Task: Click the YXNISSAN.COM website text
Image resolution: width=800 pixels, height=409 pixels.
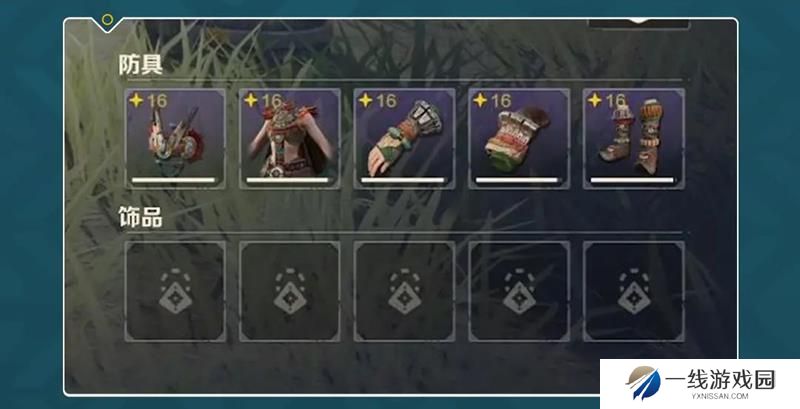Action: point(720,396)
